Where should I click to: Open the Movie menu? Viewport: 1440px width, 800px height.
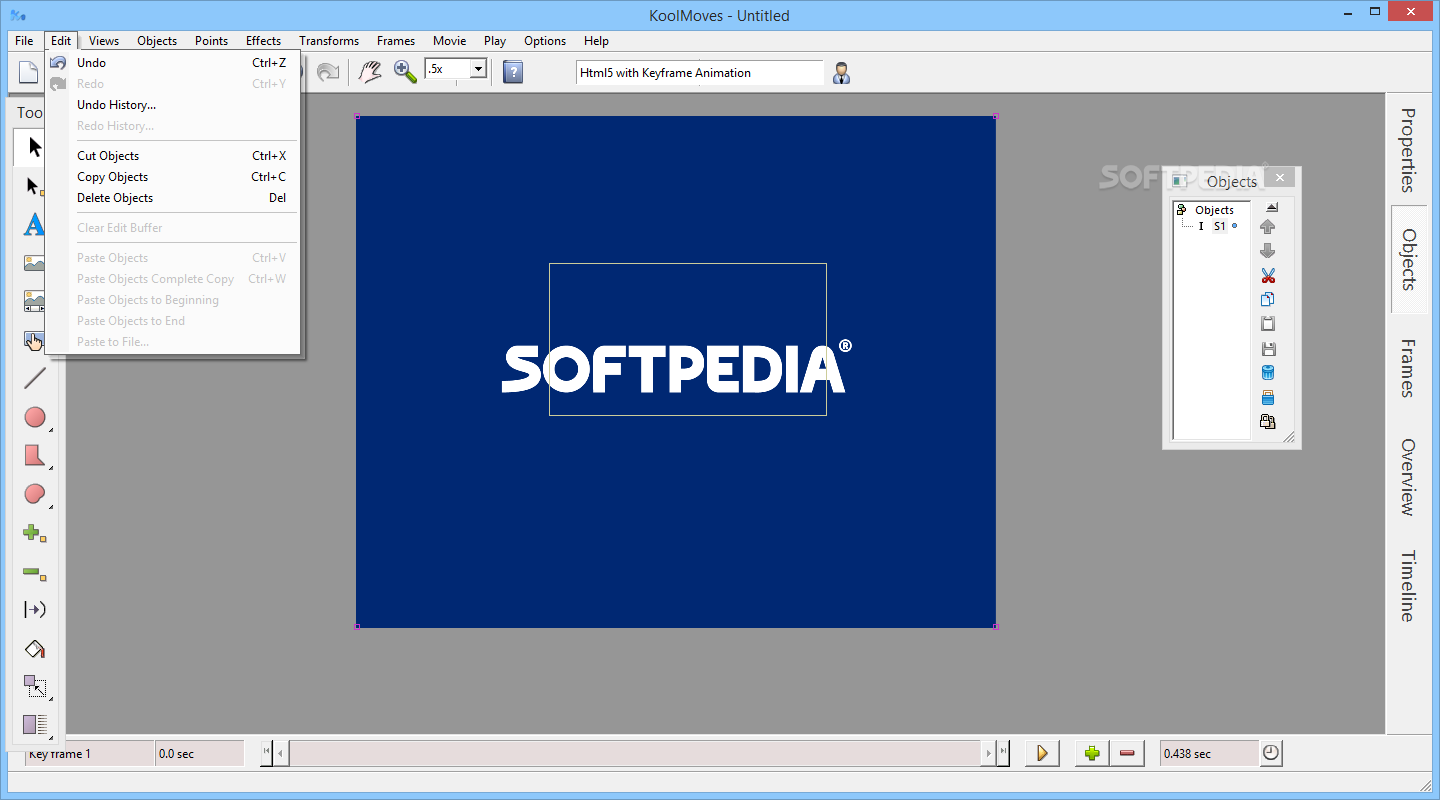point(449,41)
